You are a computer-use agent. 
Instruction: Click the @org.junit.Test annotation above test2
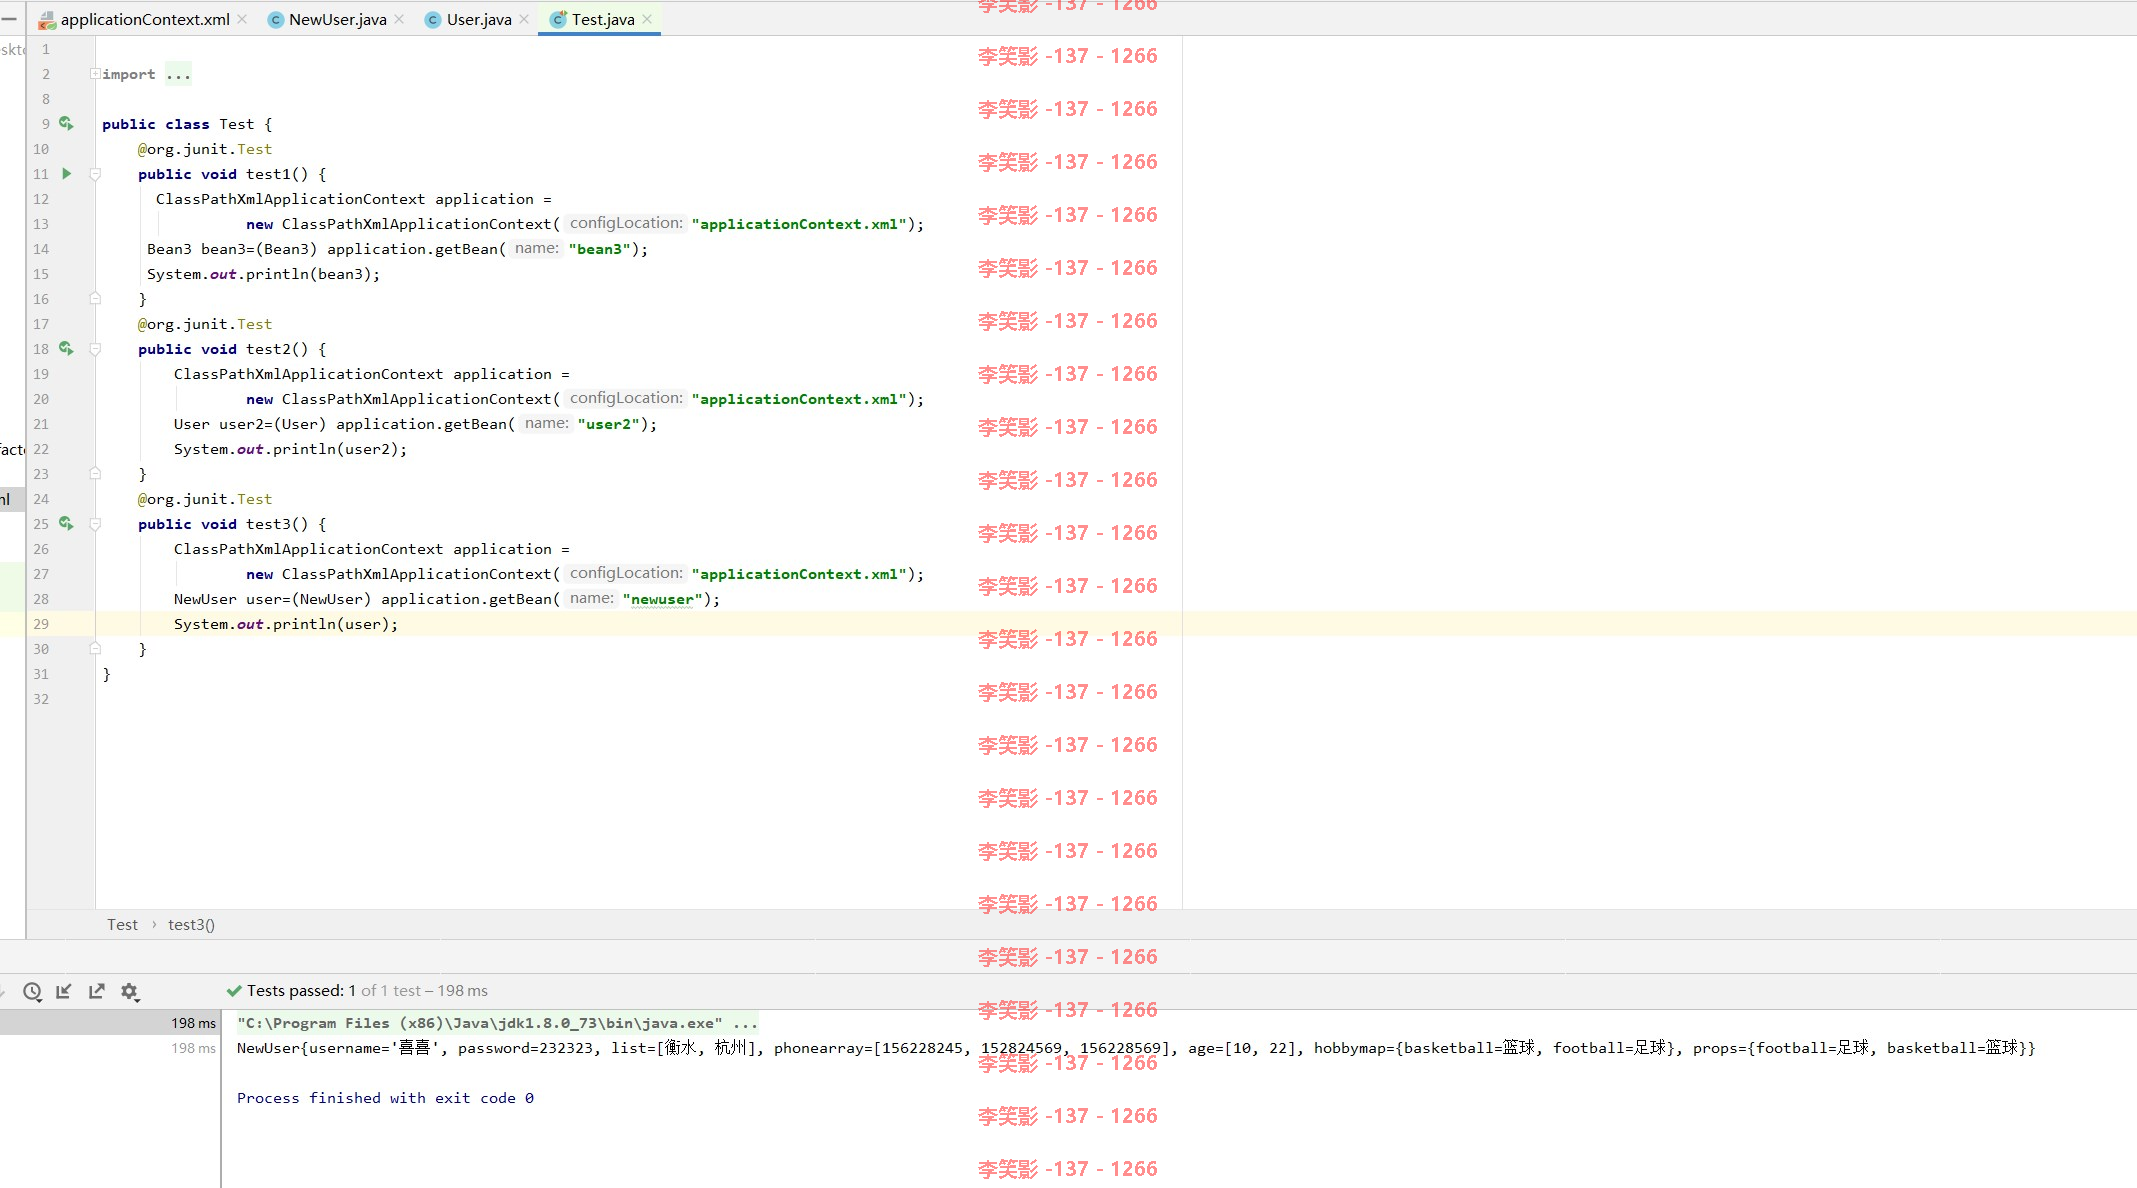205,324
